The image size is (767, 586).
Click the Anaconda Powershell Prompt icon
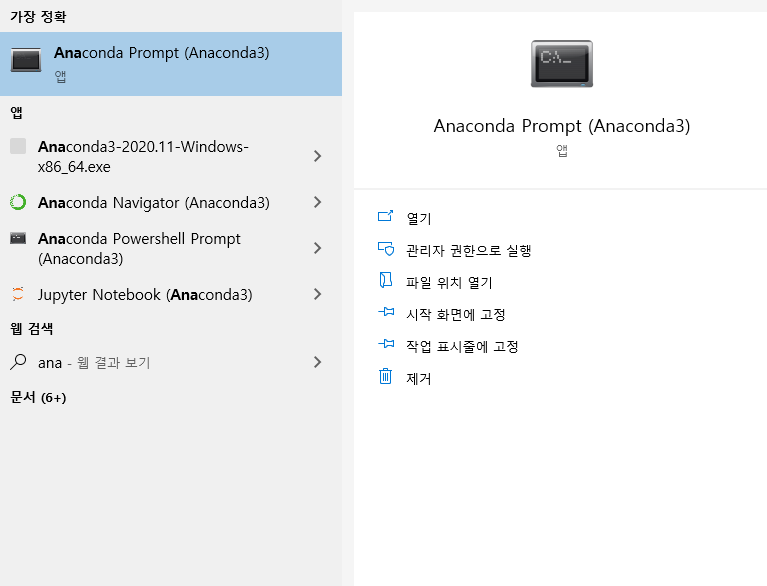point(18,238)
